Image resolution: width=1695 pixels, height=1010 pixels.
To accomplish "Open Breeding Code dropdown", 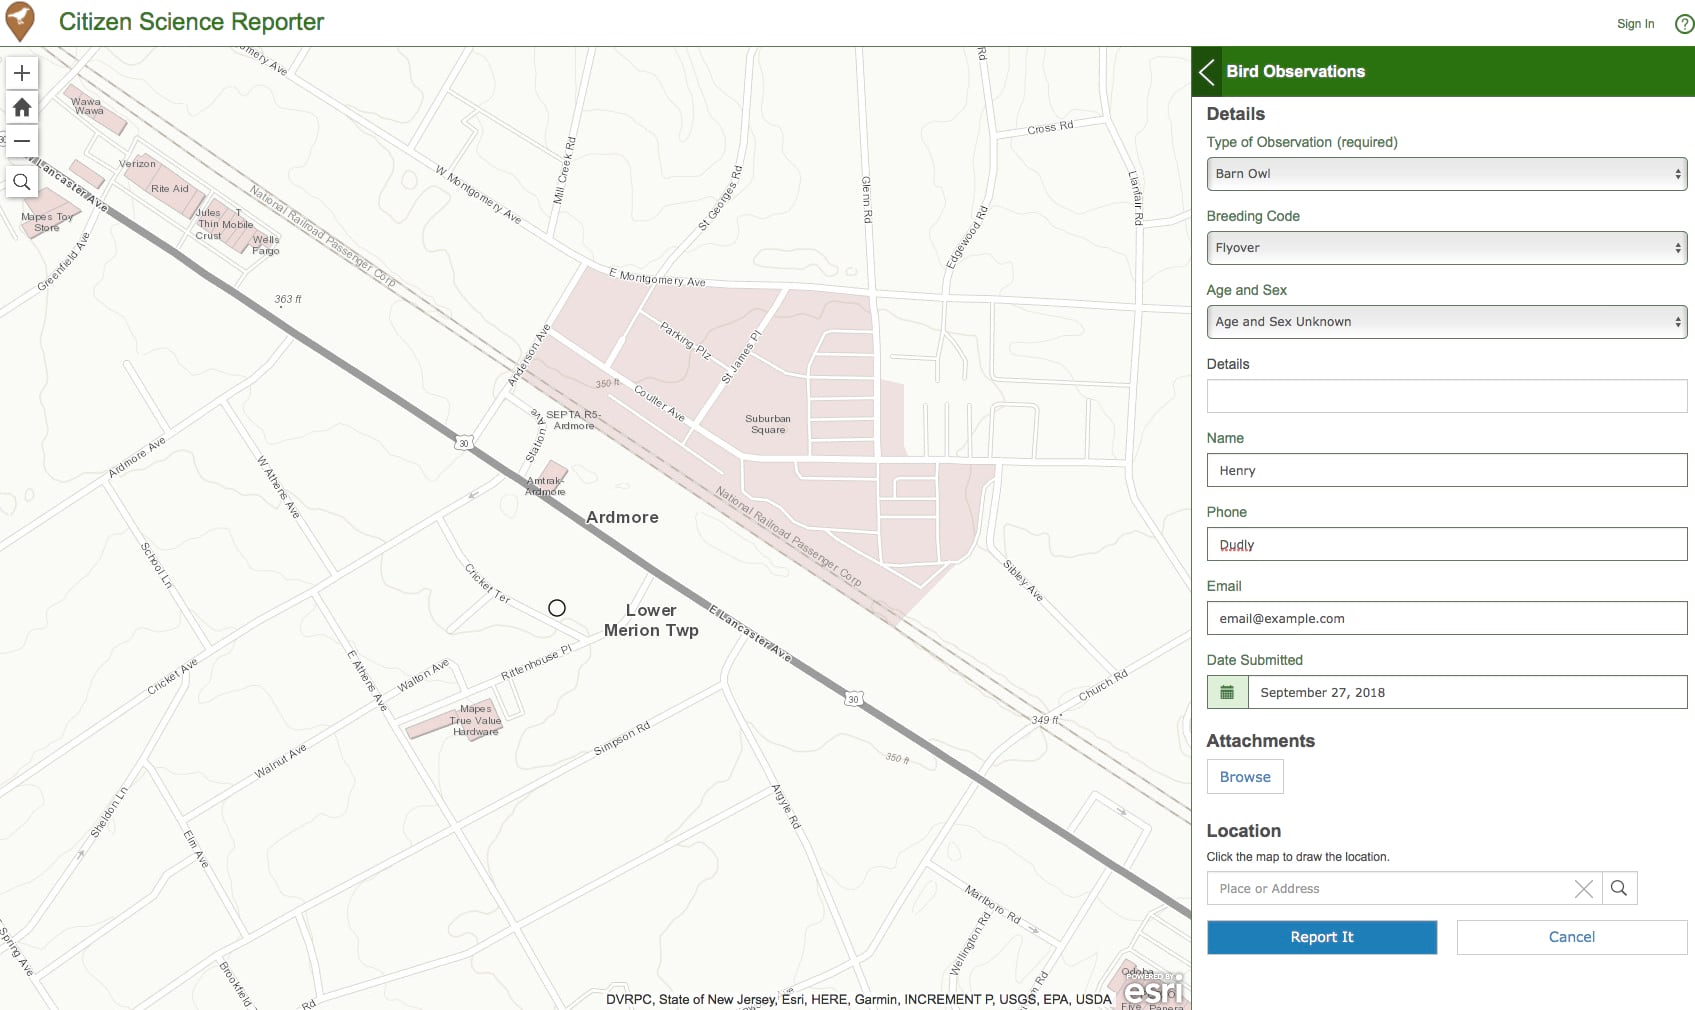I will coord(1446,248).
